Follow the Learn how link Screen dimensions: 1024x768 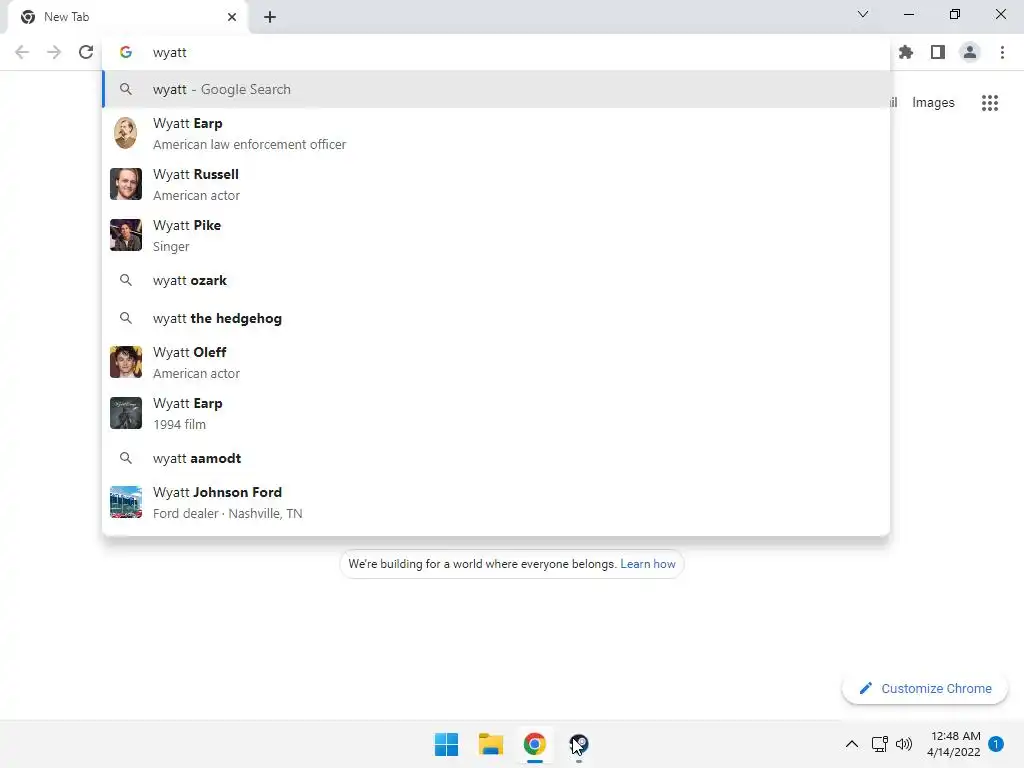tap(648, 564)
